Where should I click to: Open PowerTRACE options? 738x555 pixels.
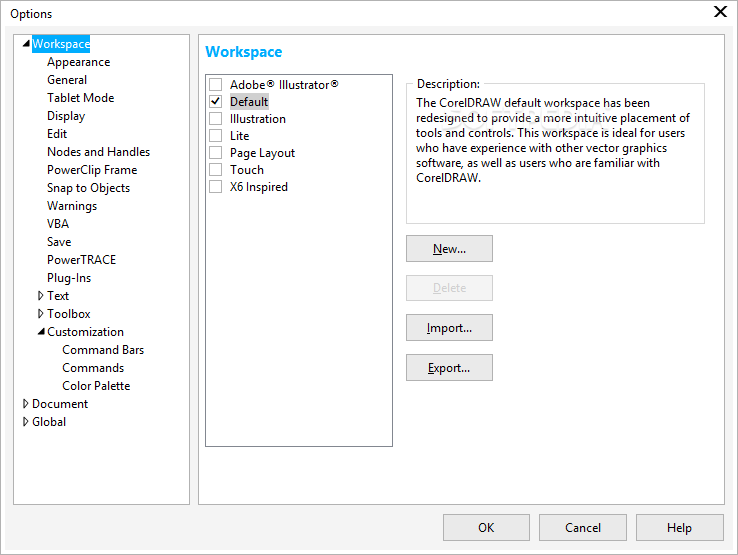click(81, 260)
